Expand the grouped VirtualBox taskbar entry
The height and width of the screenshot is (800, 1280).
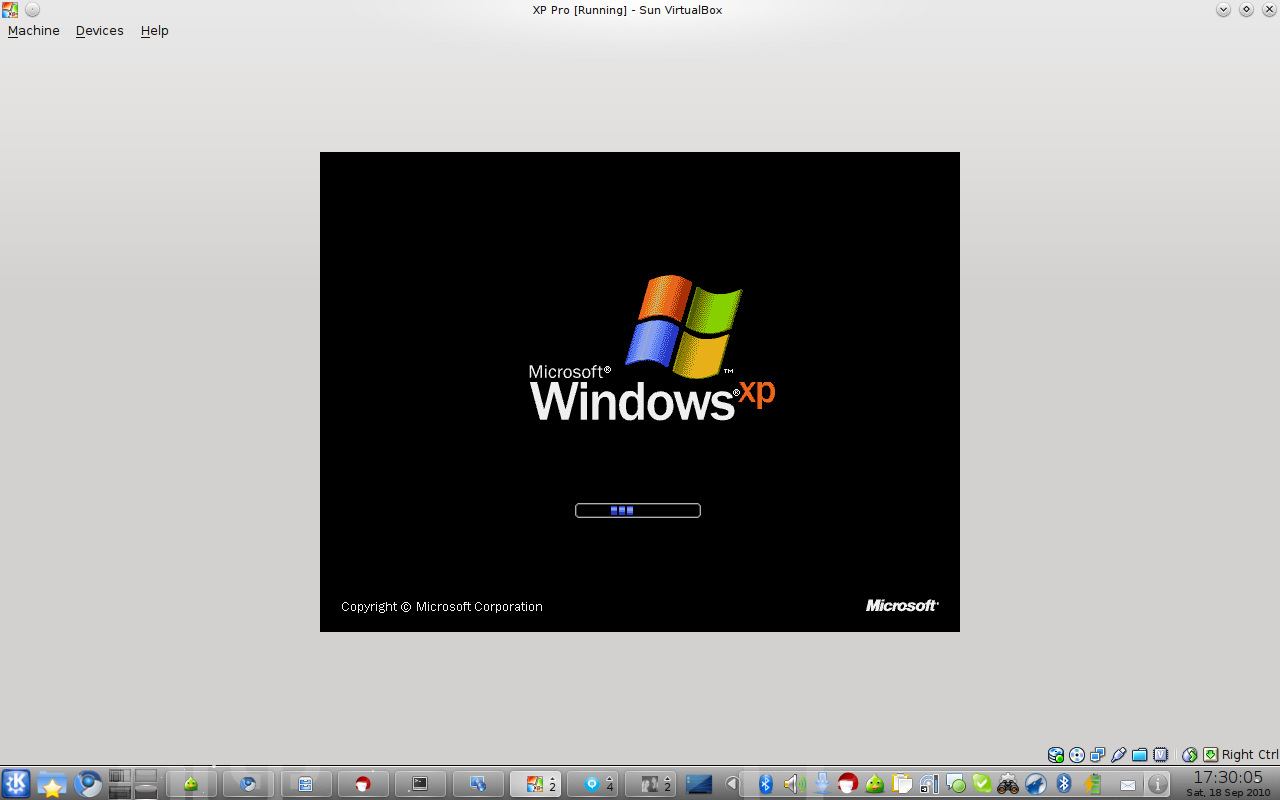point(535,784)
